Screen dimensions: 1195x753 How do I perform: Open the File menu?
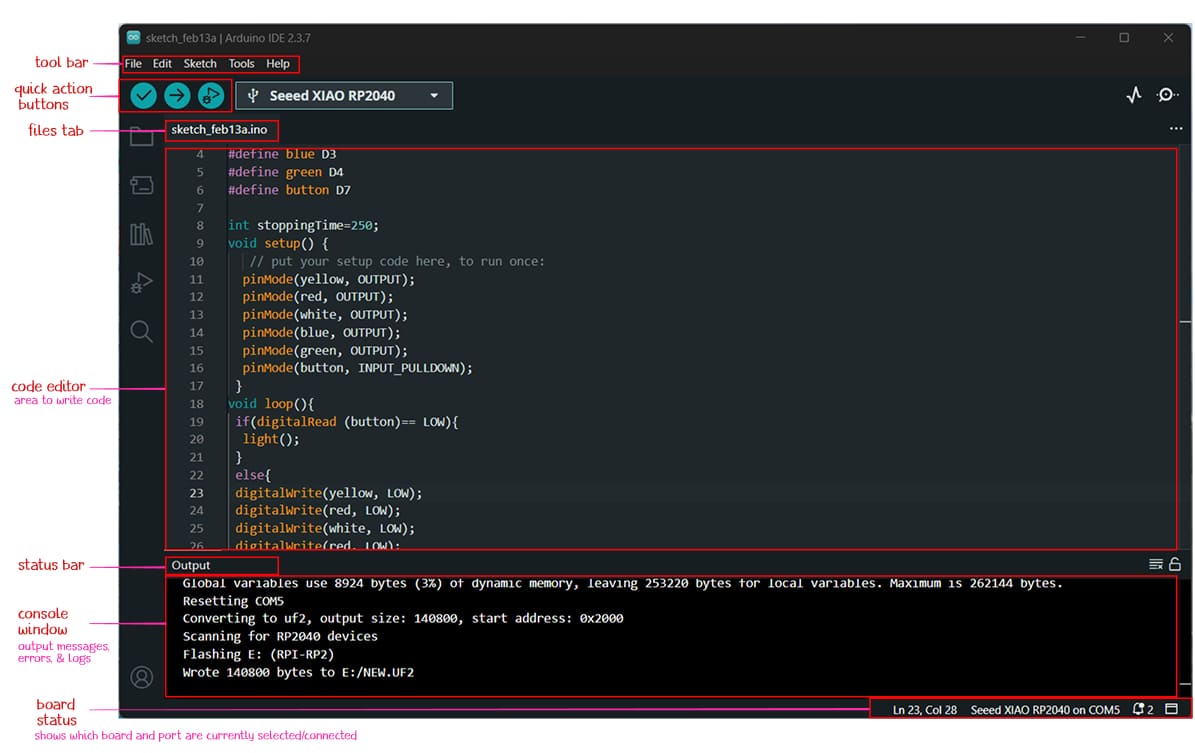tap(133, 64)
